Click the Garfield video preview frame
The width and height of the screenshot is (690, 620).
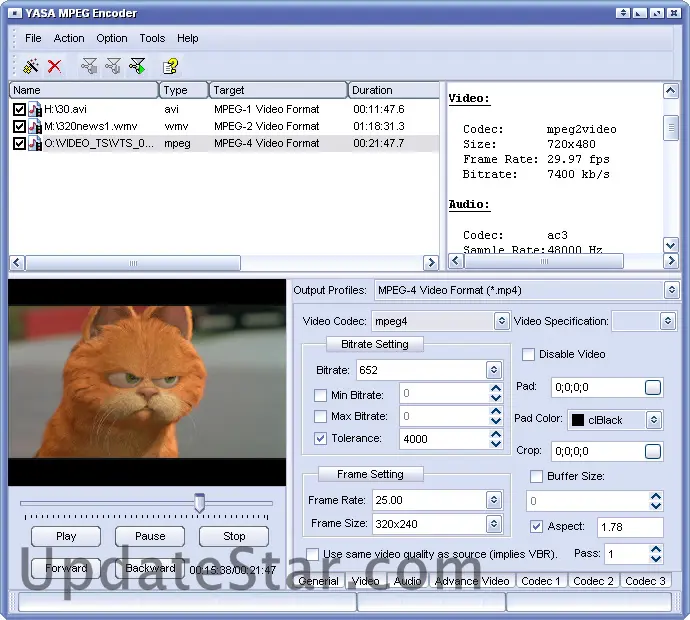point(147,382)
